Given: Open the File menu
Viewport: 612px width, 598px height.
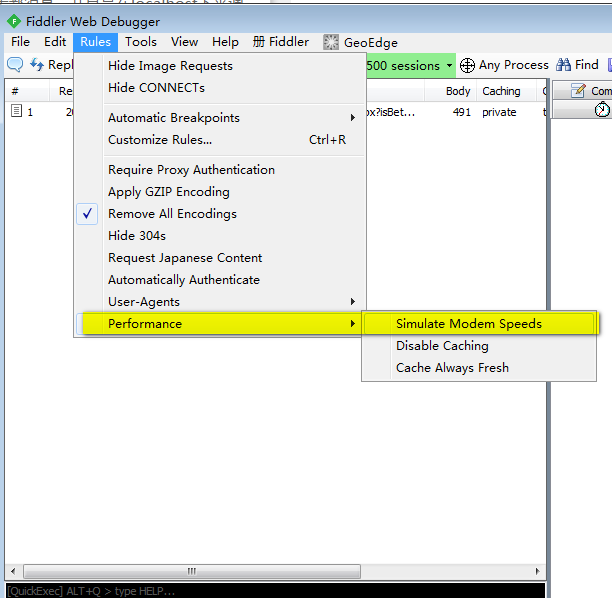Looking at the screenshot, I should (20, 42).
